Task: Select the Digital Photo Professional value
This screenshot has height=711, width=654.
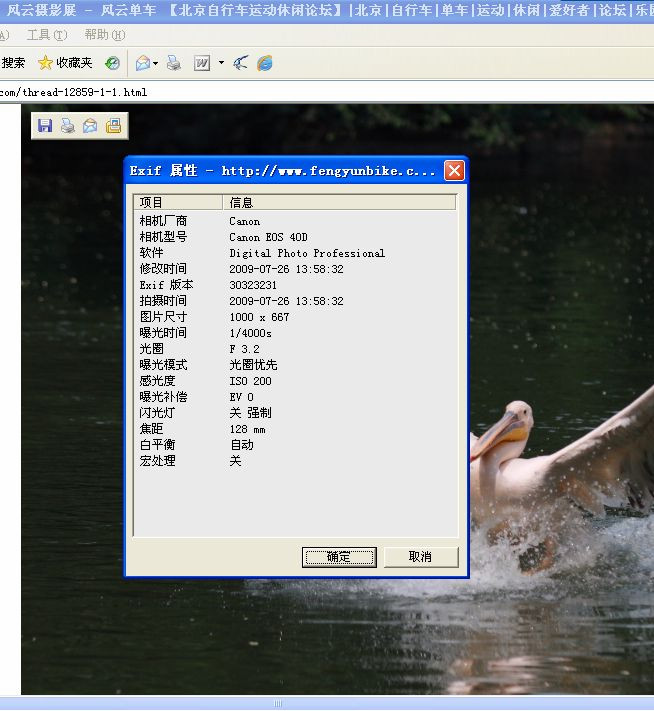Action: click(x=307, y=253)
